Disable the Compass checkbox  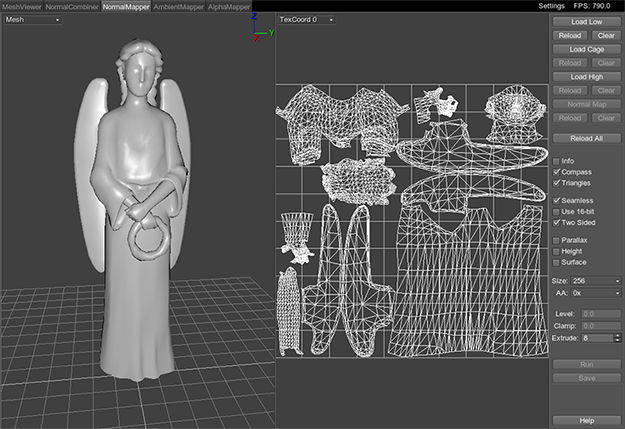click(557, 172)
